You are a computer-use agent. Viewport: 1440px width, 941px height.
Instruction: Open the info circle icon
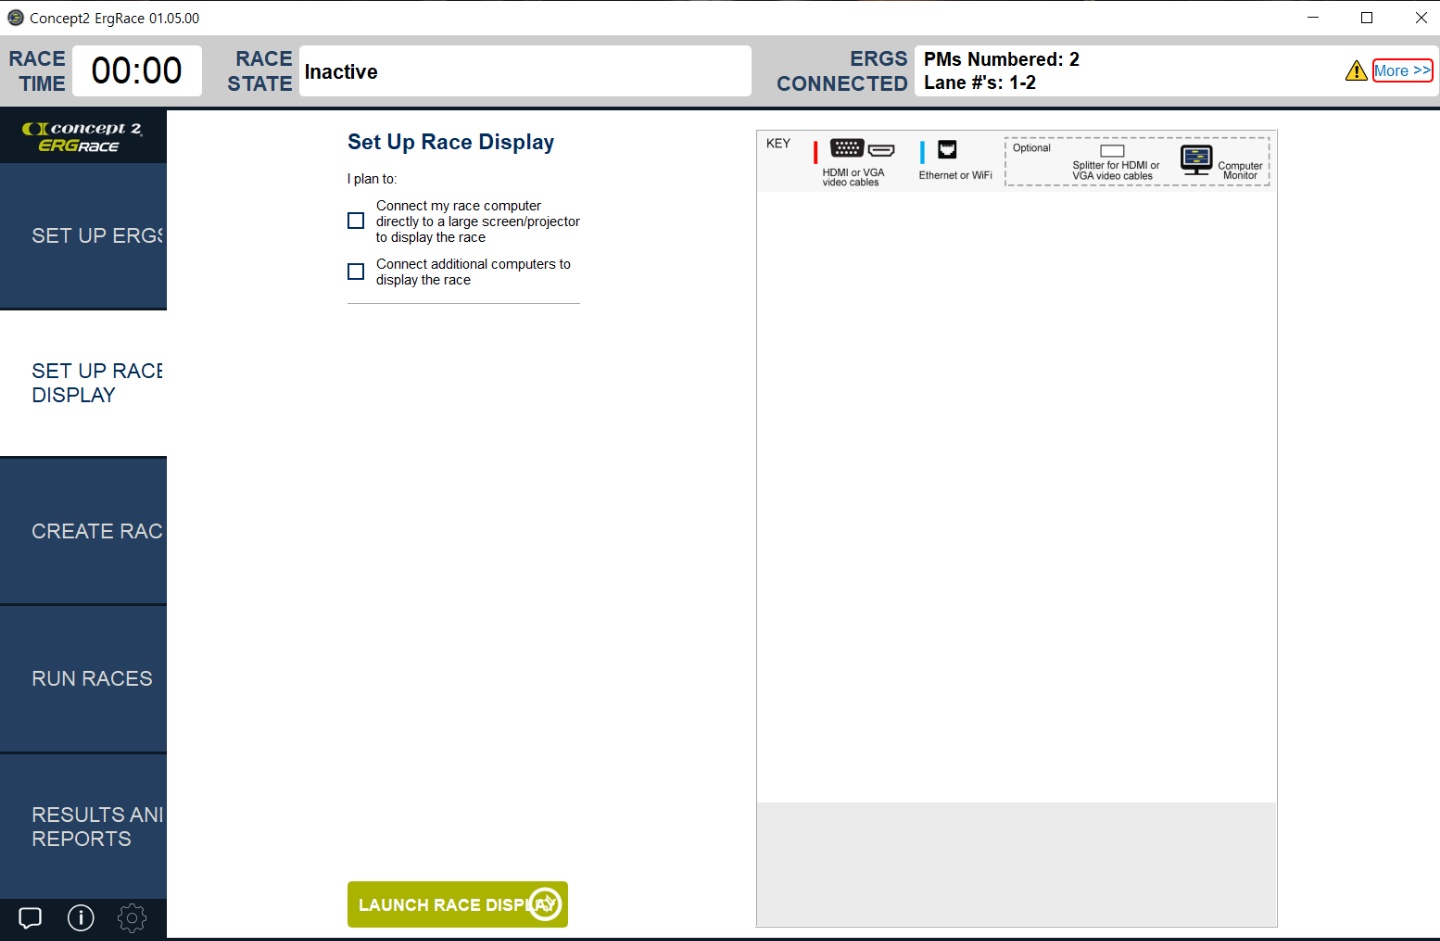coord(81,917)
